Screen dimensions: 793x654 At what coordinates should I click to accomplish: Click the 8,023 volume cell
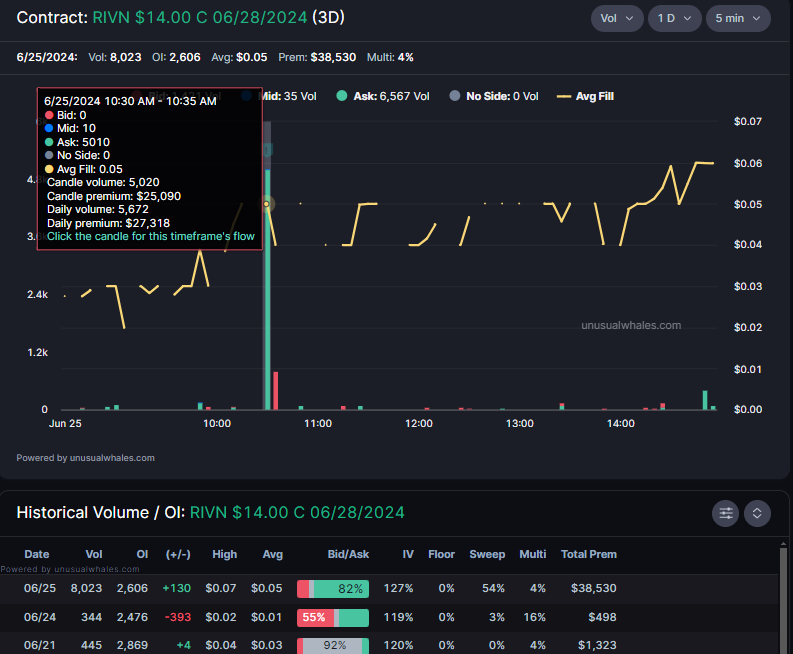pos(86,588)
